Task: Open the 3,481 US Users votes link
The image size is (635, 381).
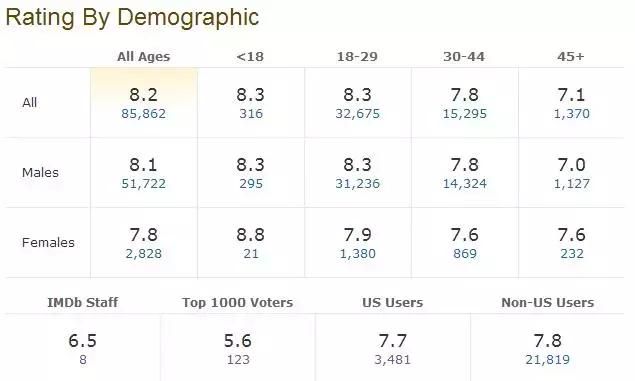Action: coord(392,360)
